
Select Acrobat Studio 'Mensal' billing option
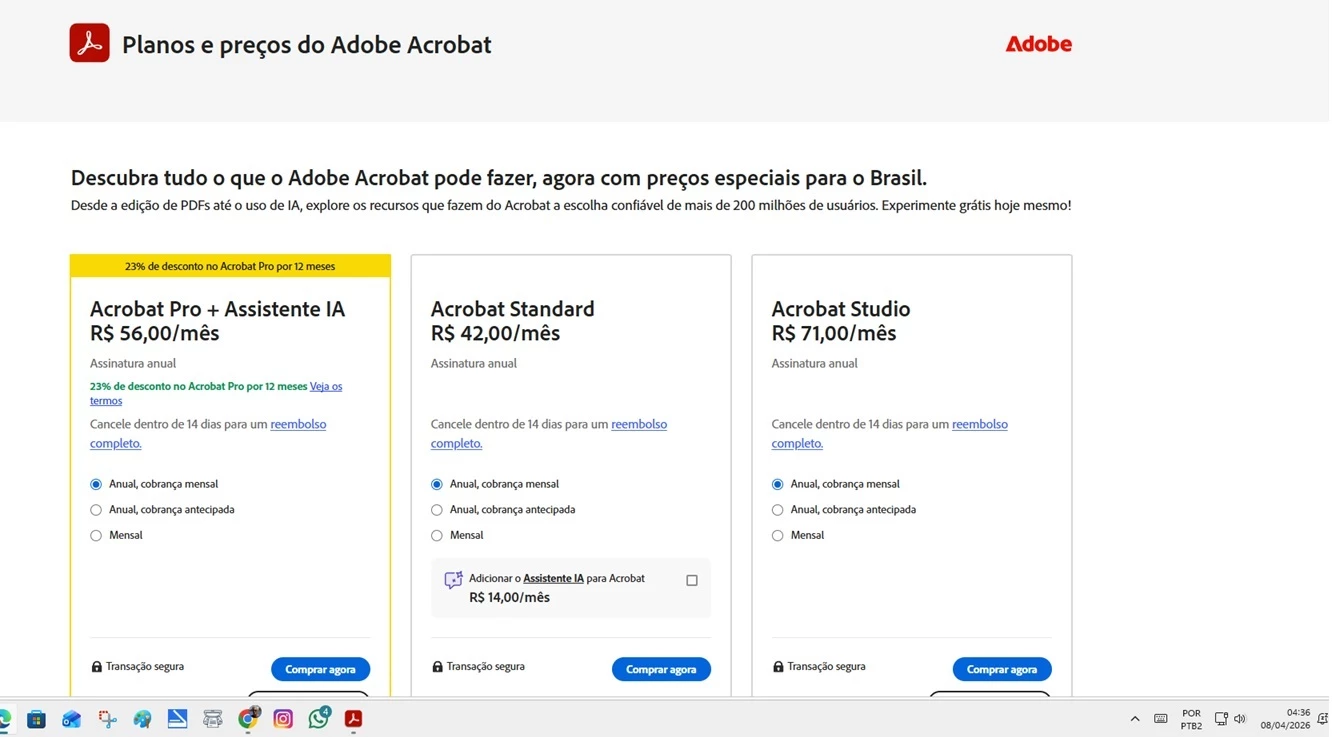tap(778, 536)
